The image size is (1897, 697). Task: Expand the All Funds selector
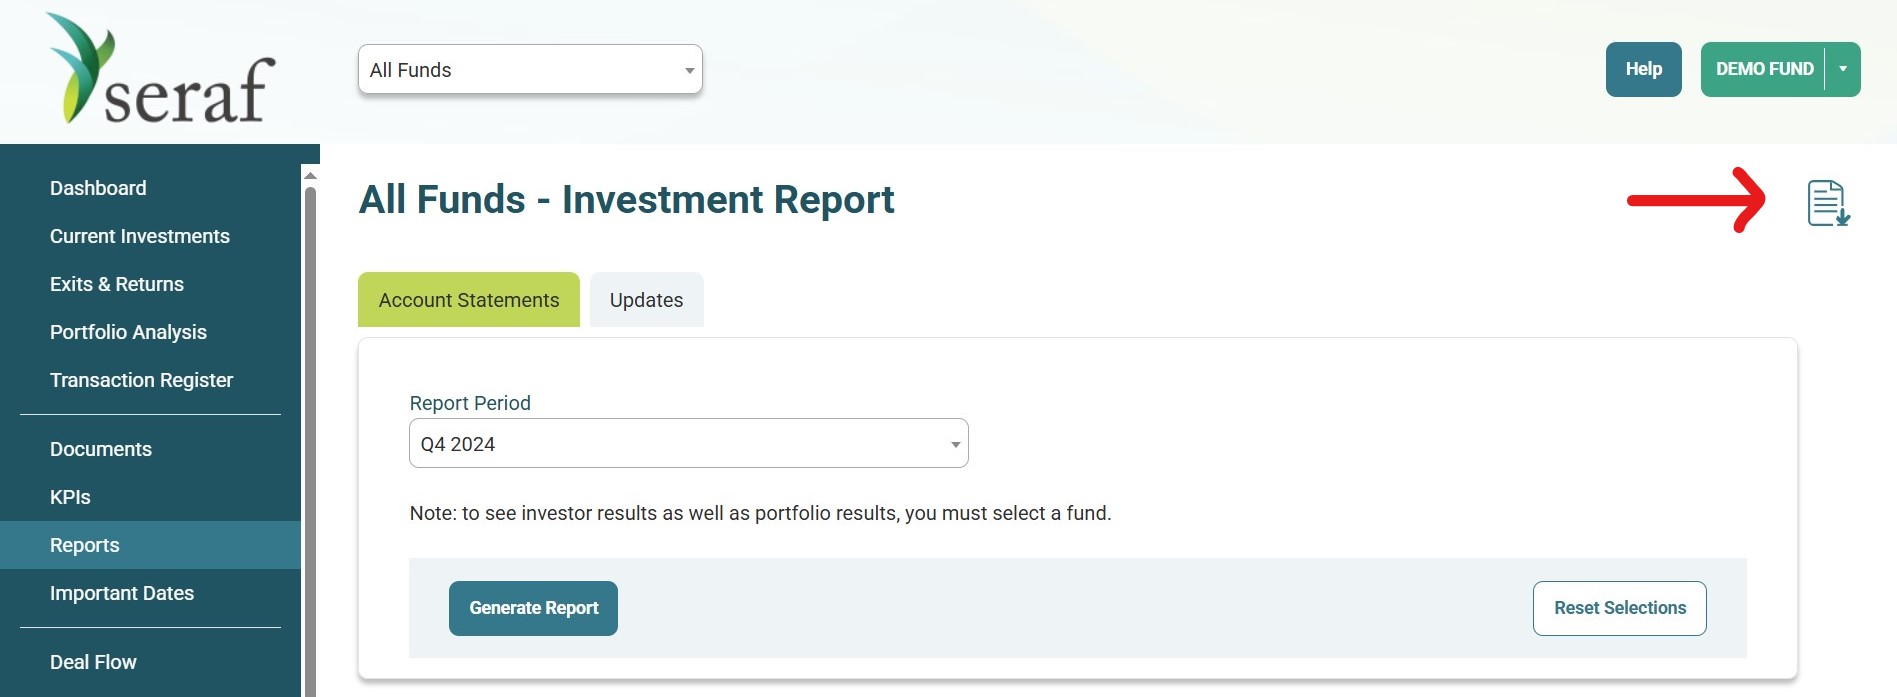(530, 70)
